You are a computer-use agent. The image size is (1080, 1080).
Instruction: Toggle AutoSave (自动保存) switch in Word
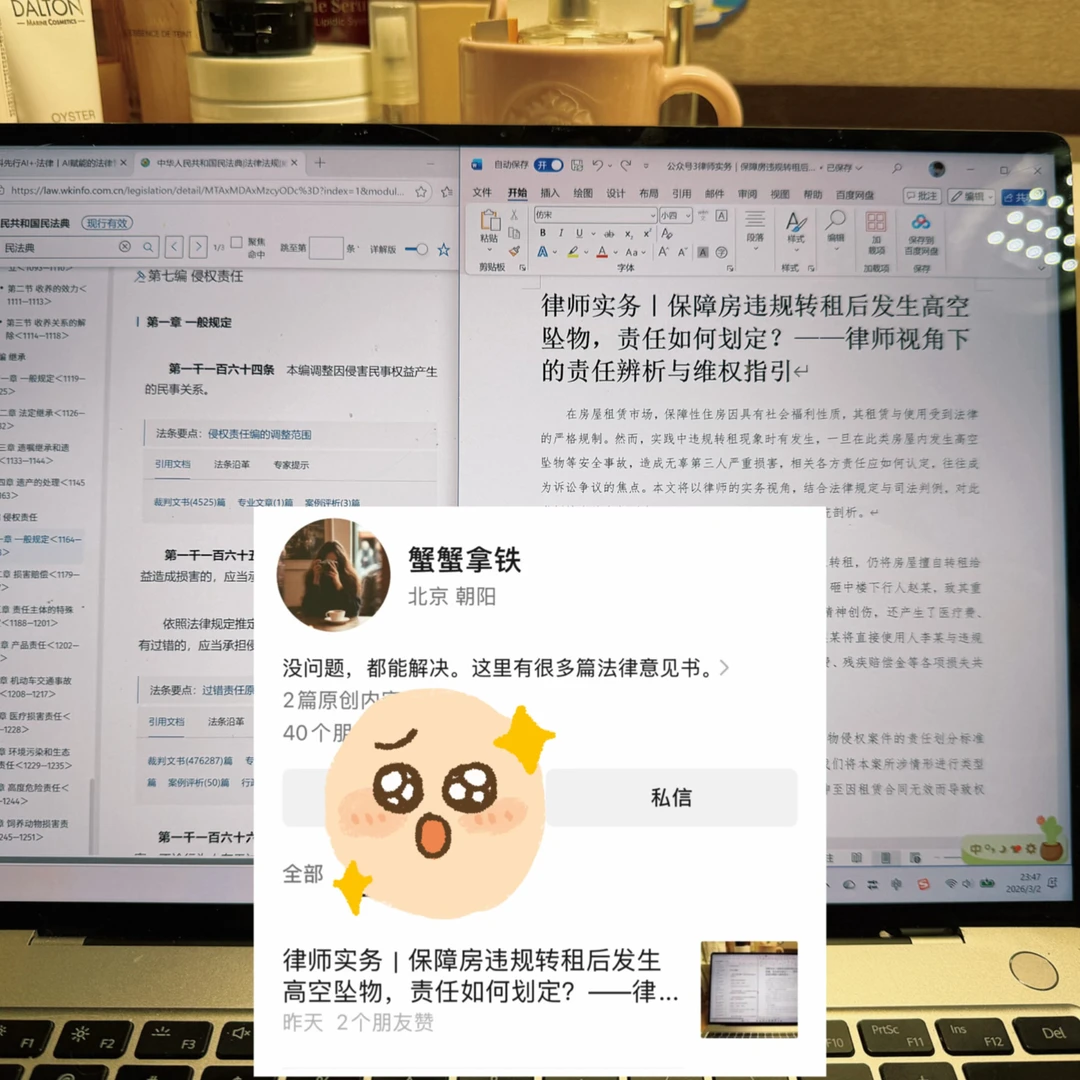(549, 165)
